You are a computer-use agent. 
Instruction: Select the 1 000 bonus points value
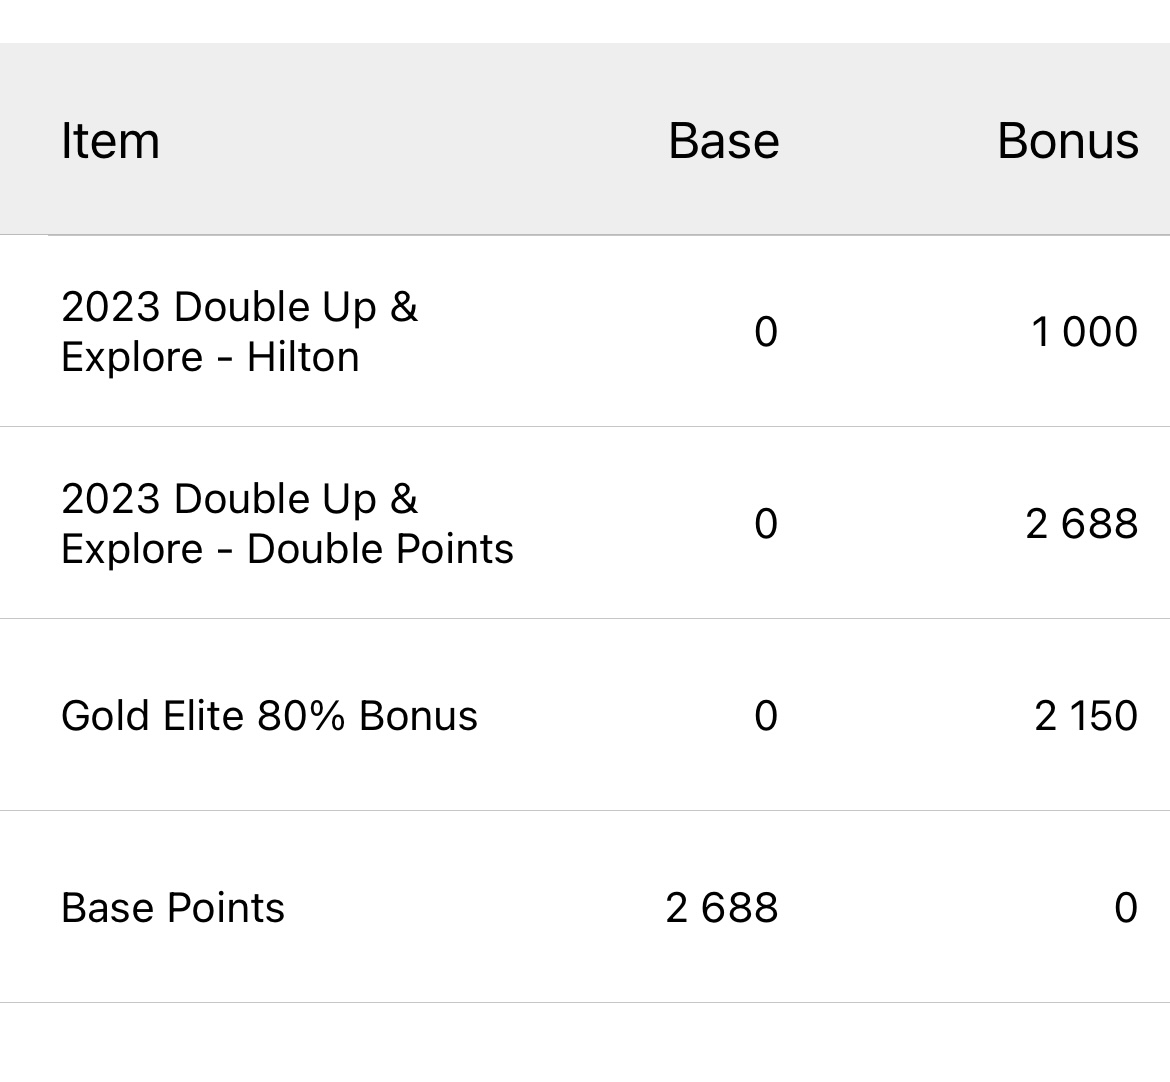[1084, 332]
